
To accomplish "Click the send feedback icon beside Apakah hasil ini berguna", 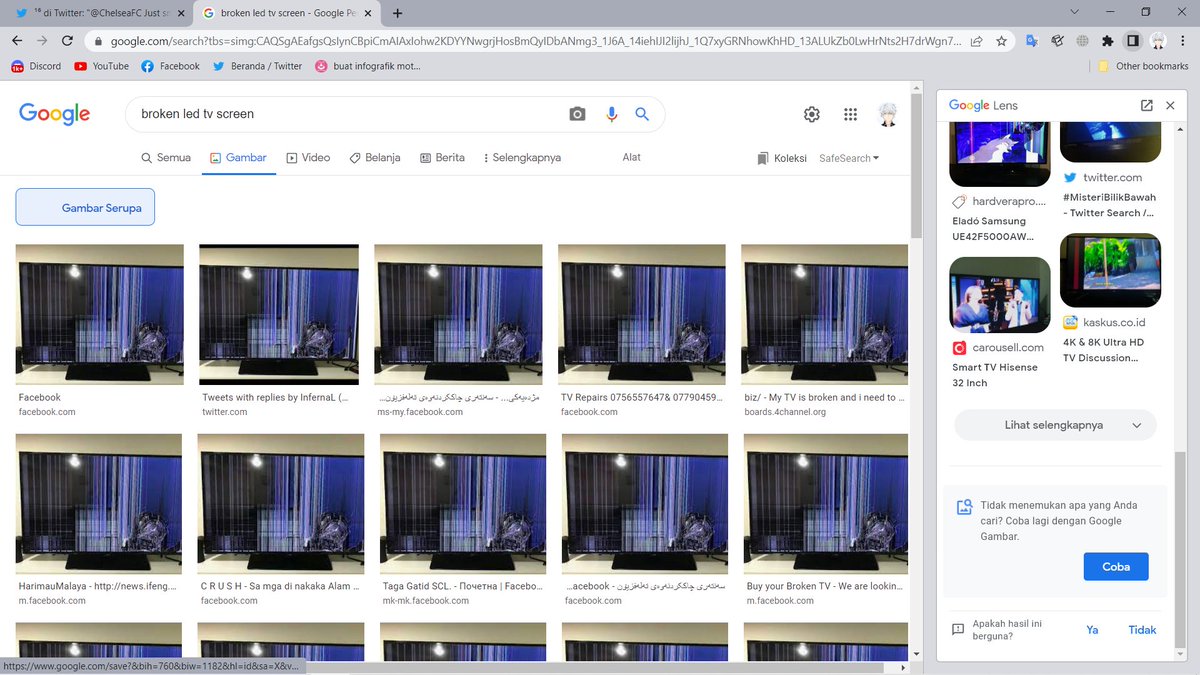I will [958, 630].
